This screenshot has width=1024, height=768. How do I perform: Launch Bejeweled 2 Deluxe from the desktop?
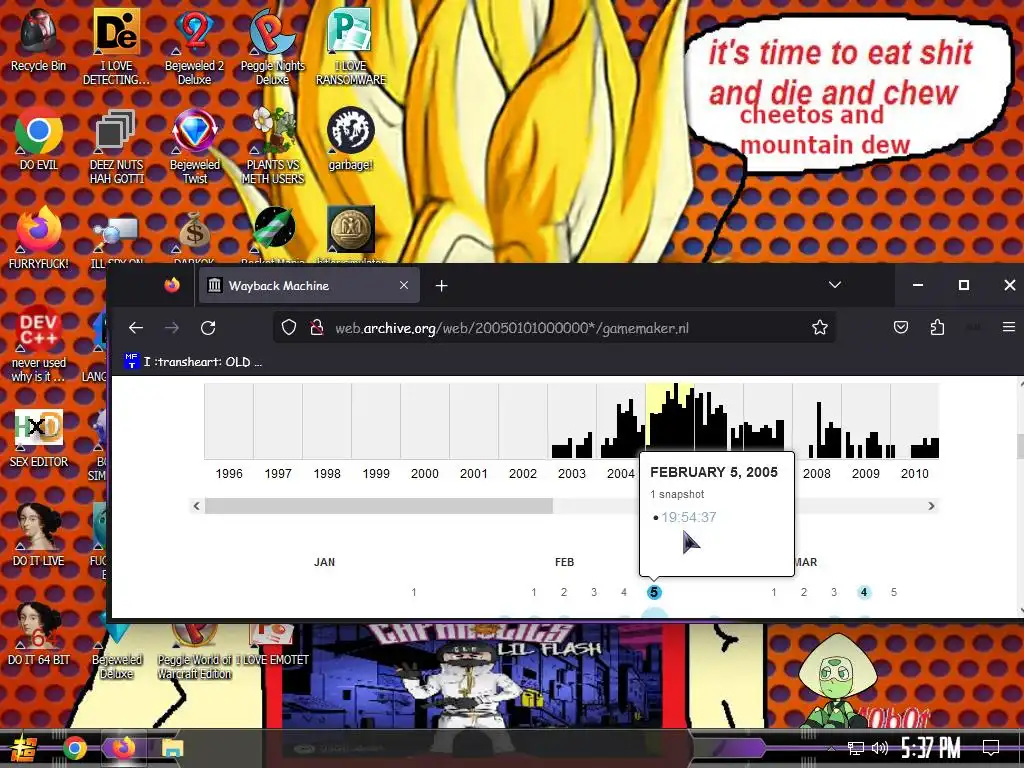pos(194,46)
